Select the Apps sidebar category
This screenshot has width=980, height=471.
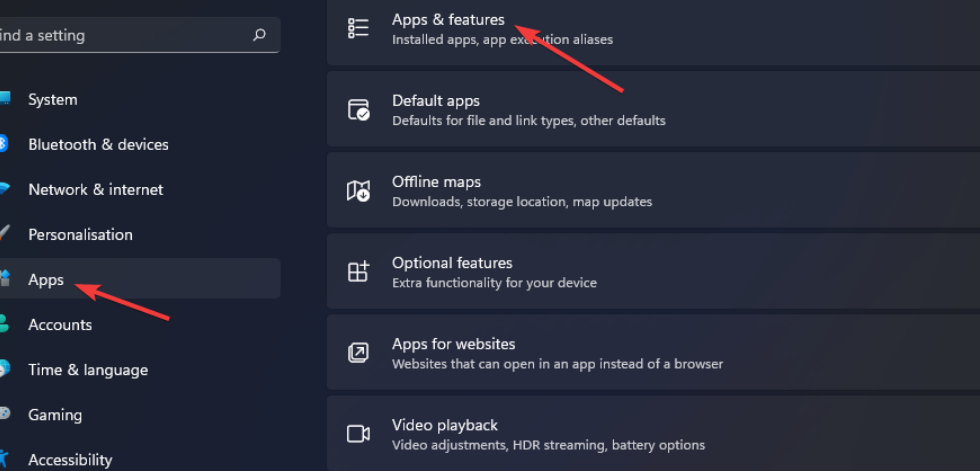coord(46,280)
